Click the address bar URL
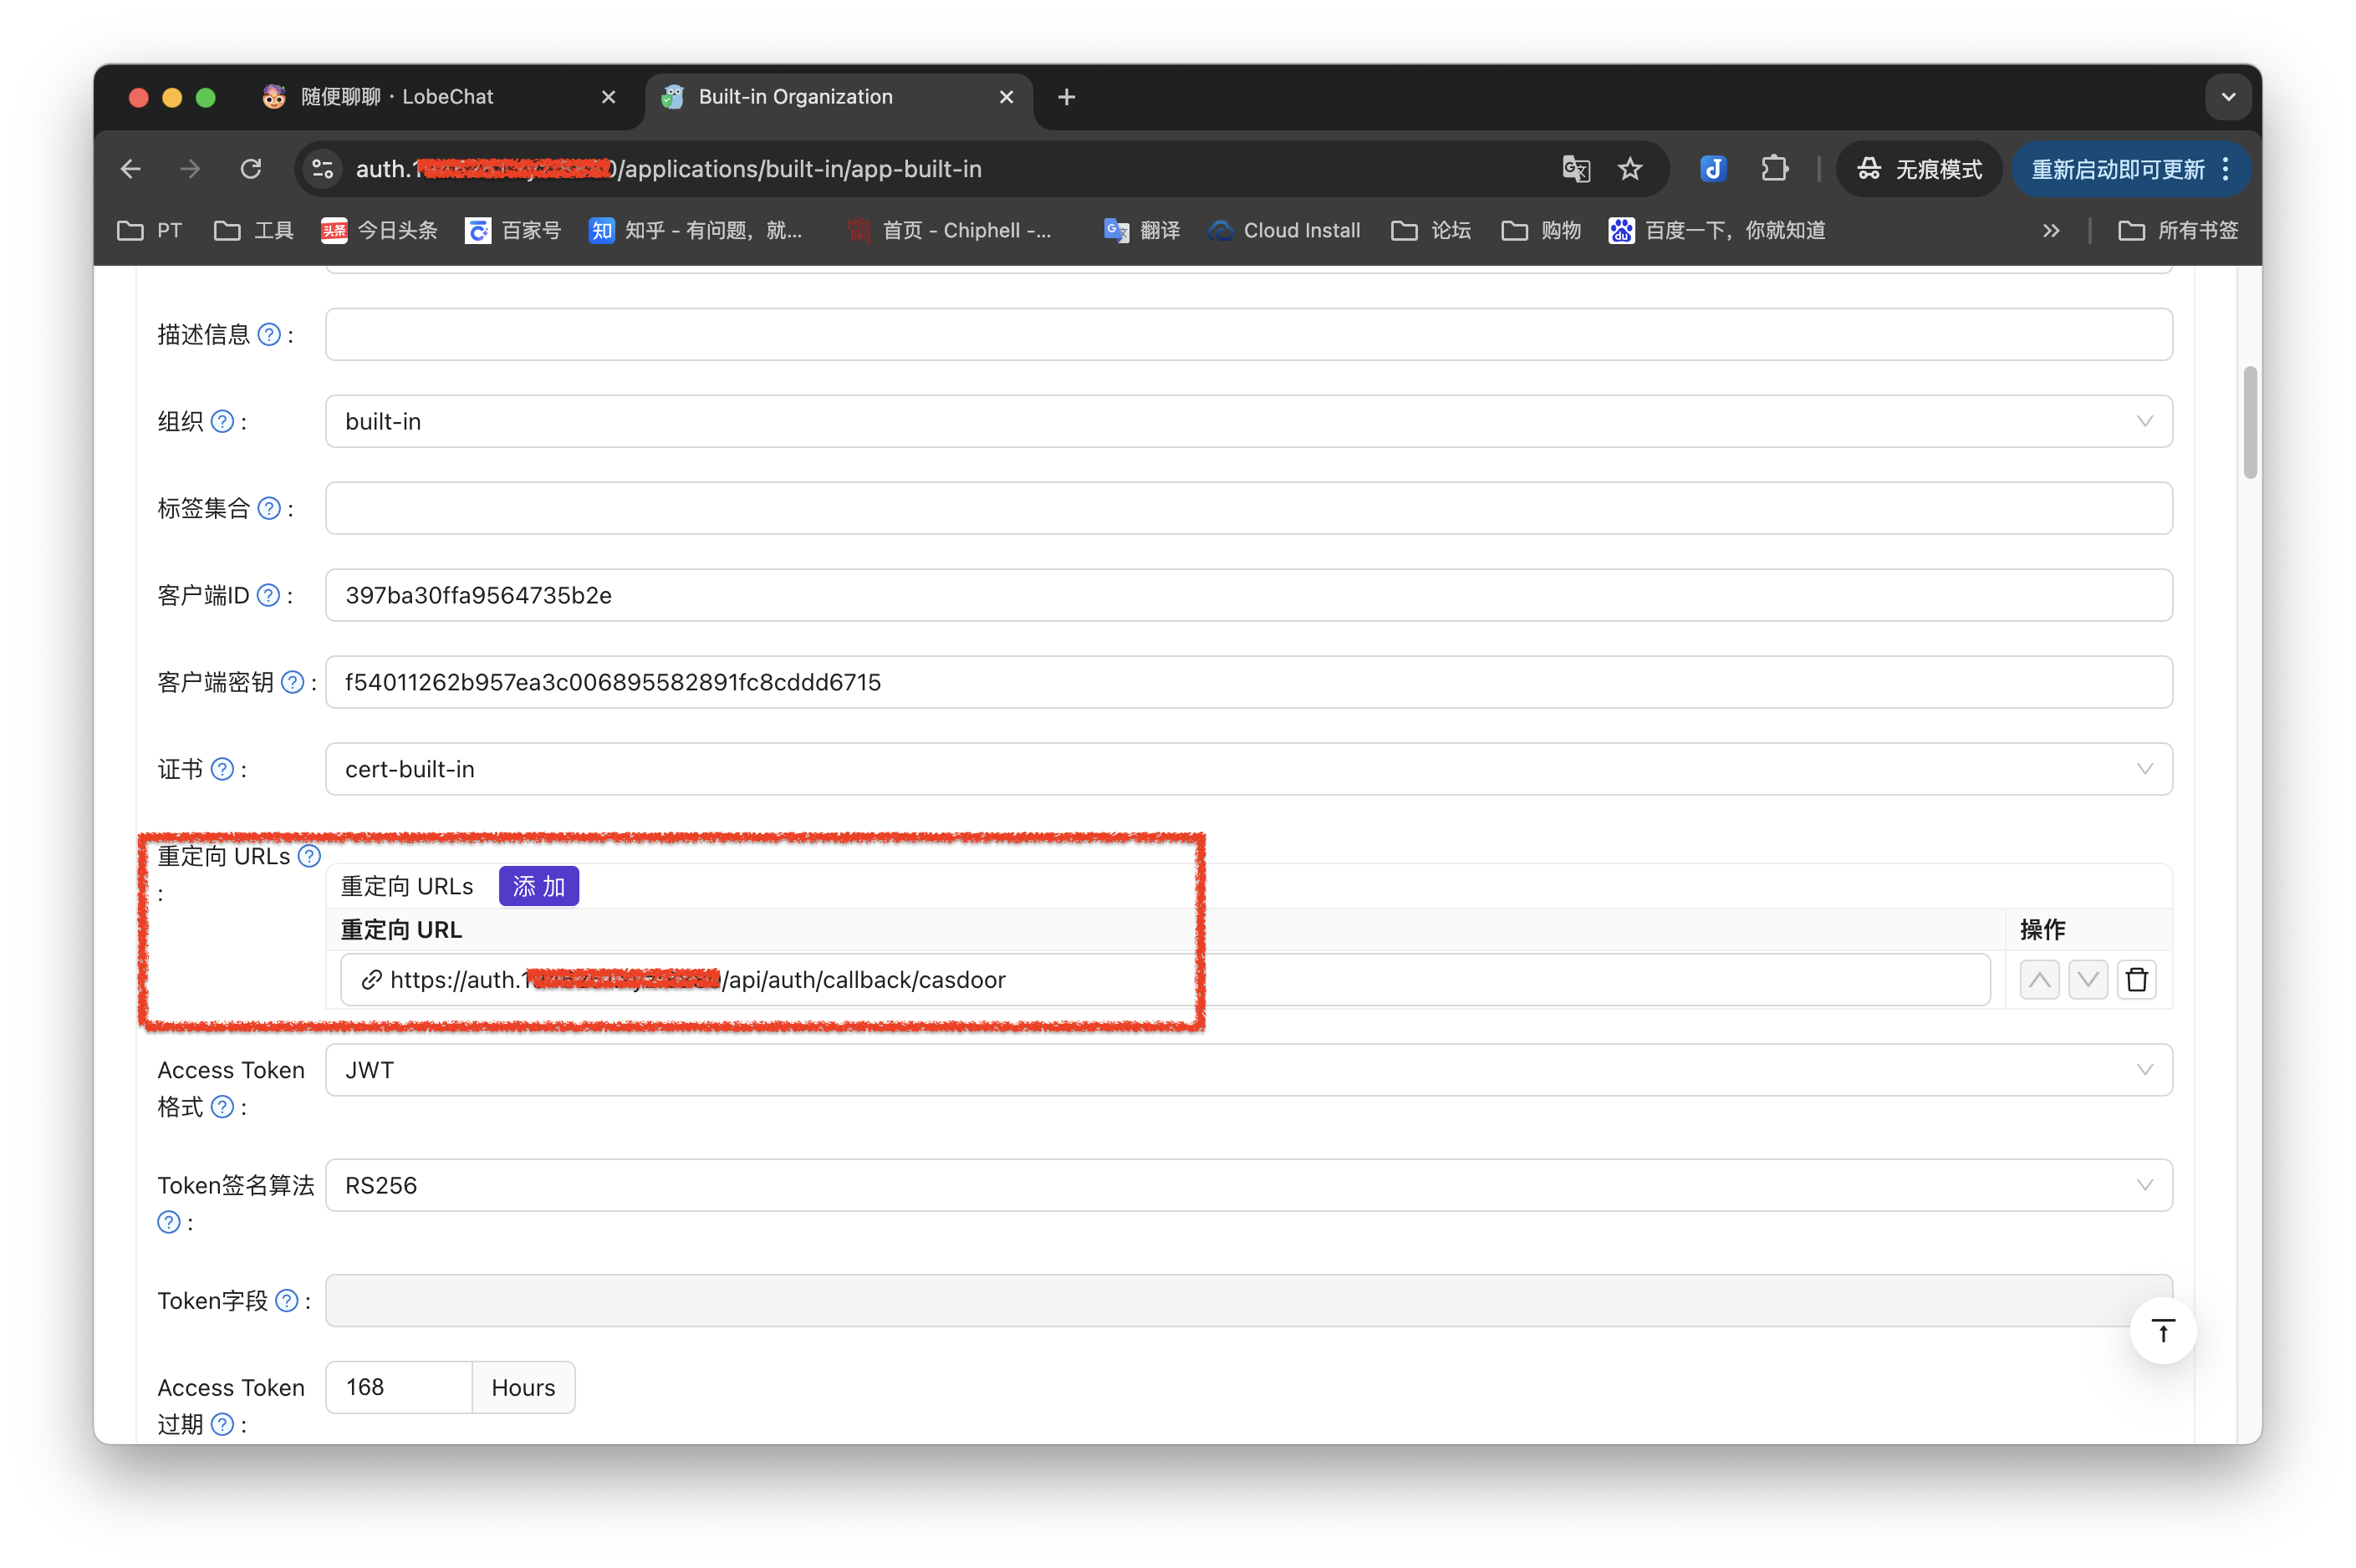This screenshot has height=1568, width=2356. tap(669, 169)
